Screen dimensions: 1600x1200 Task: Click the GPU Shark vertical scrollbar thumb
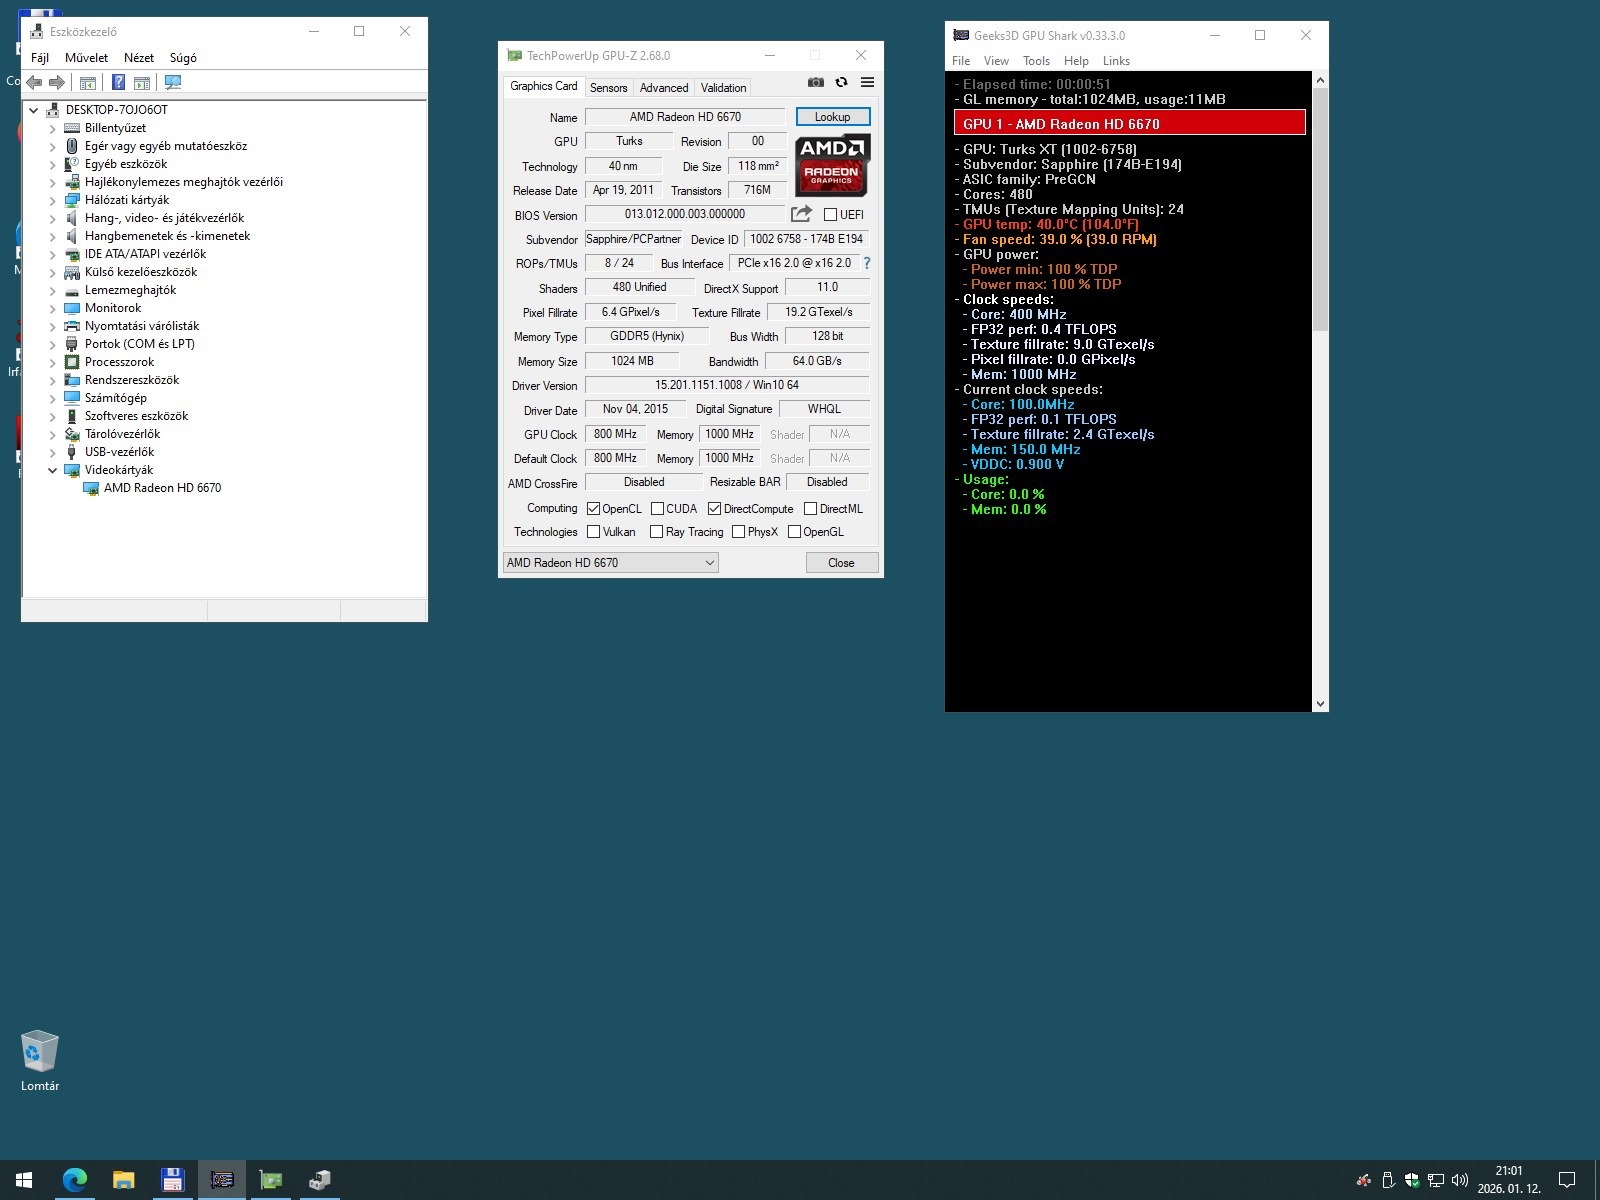point(1320,210)
